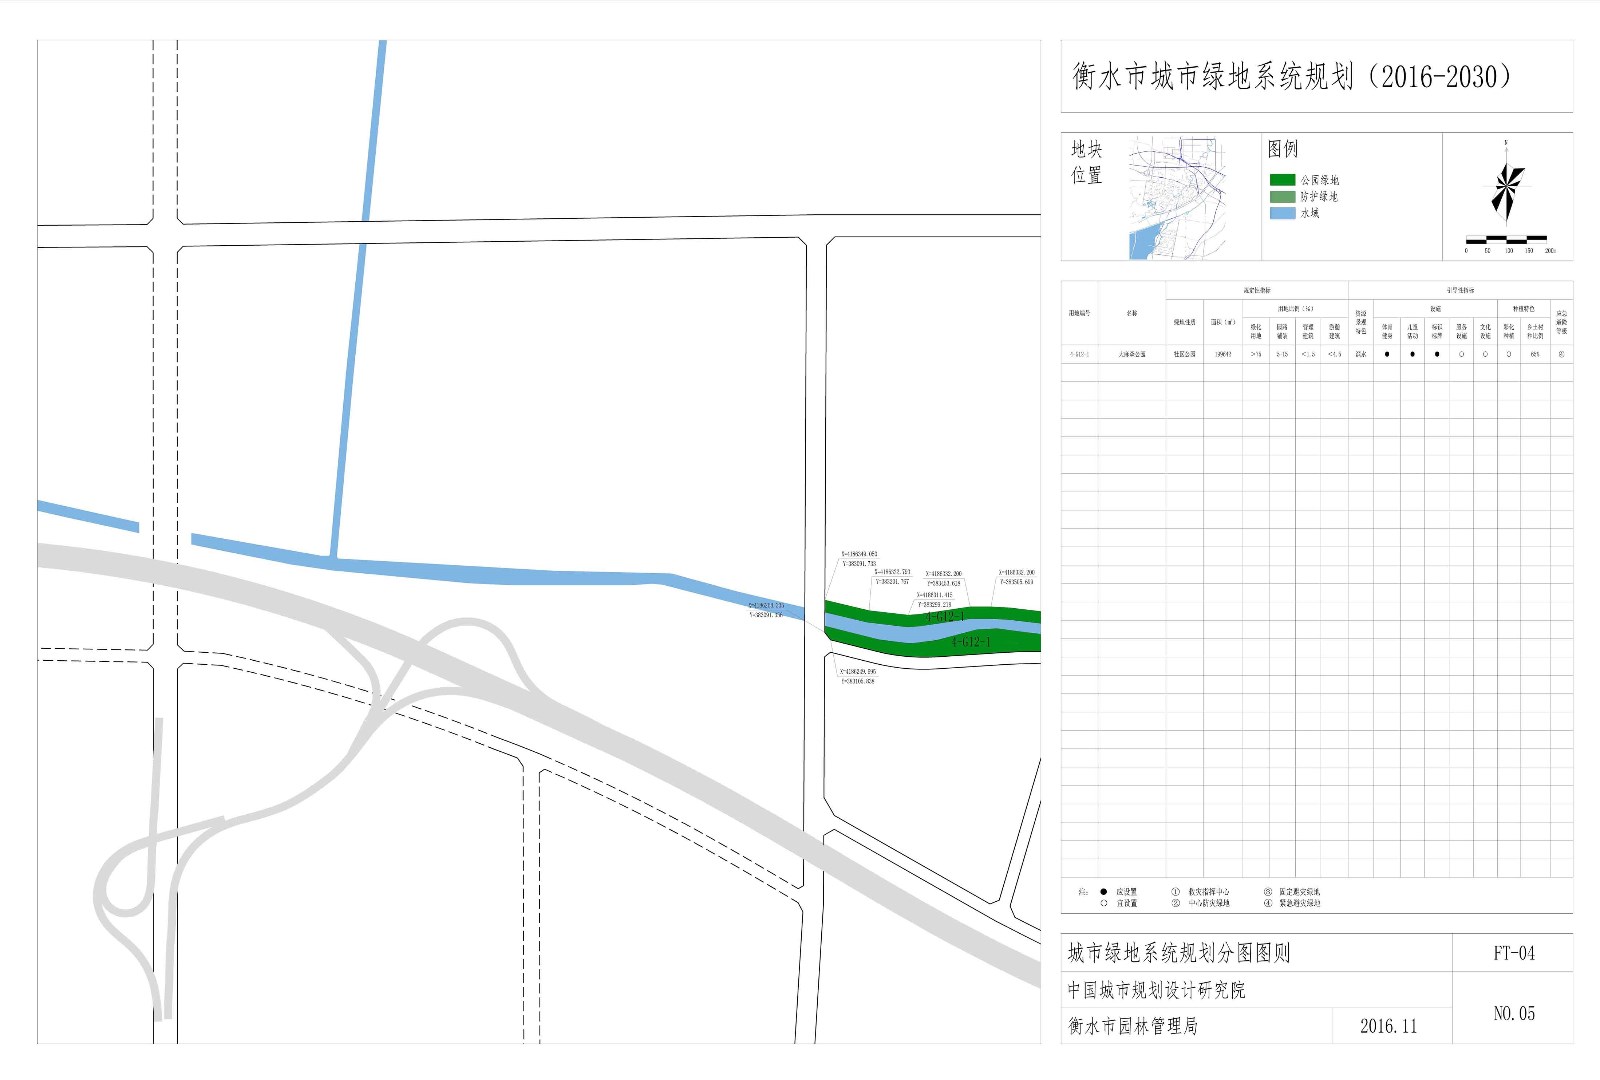This screenshot has height=1080, width=1600.
Task: Click the filled circle 应设置 note symbol
Action: click(1104, 891)
